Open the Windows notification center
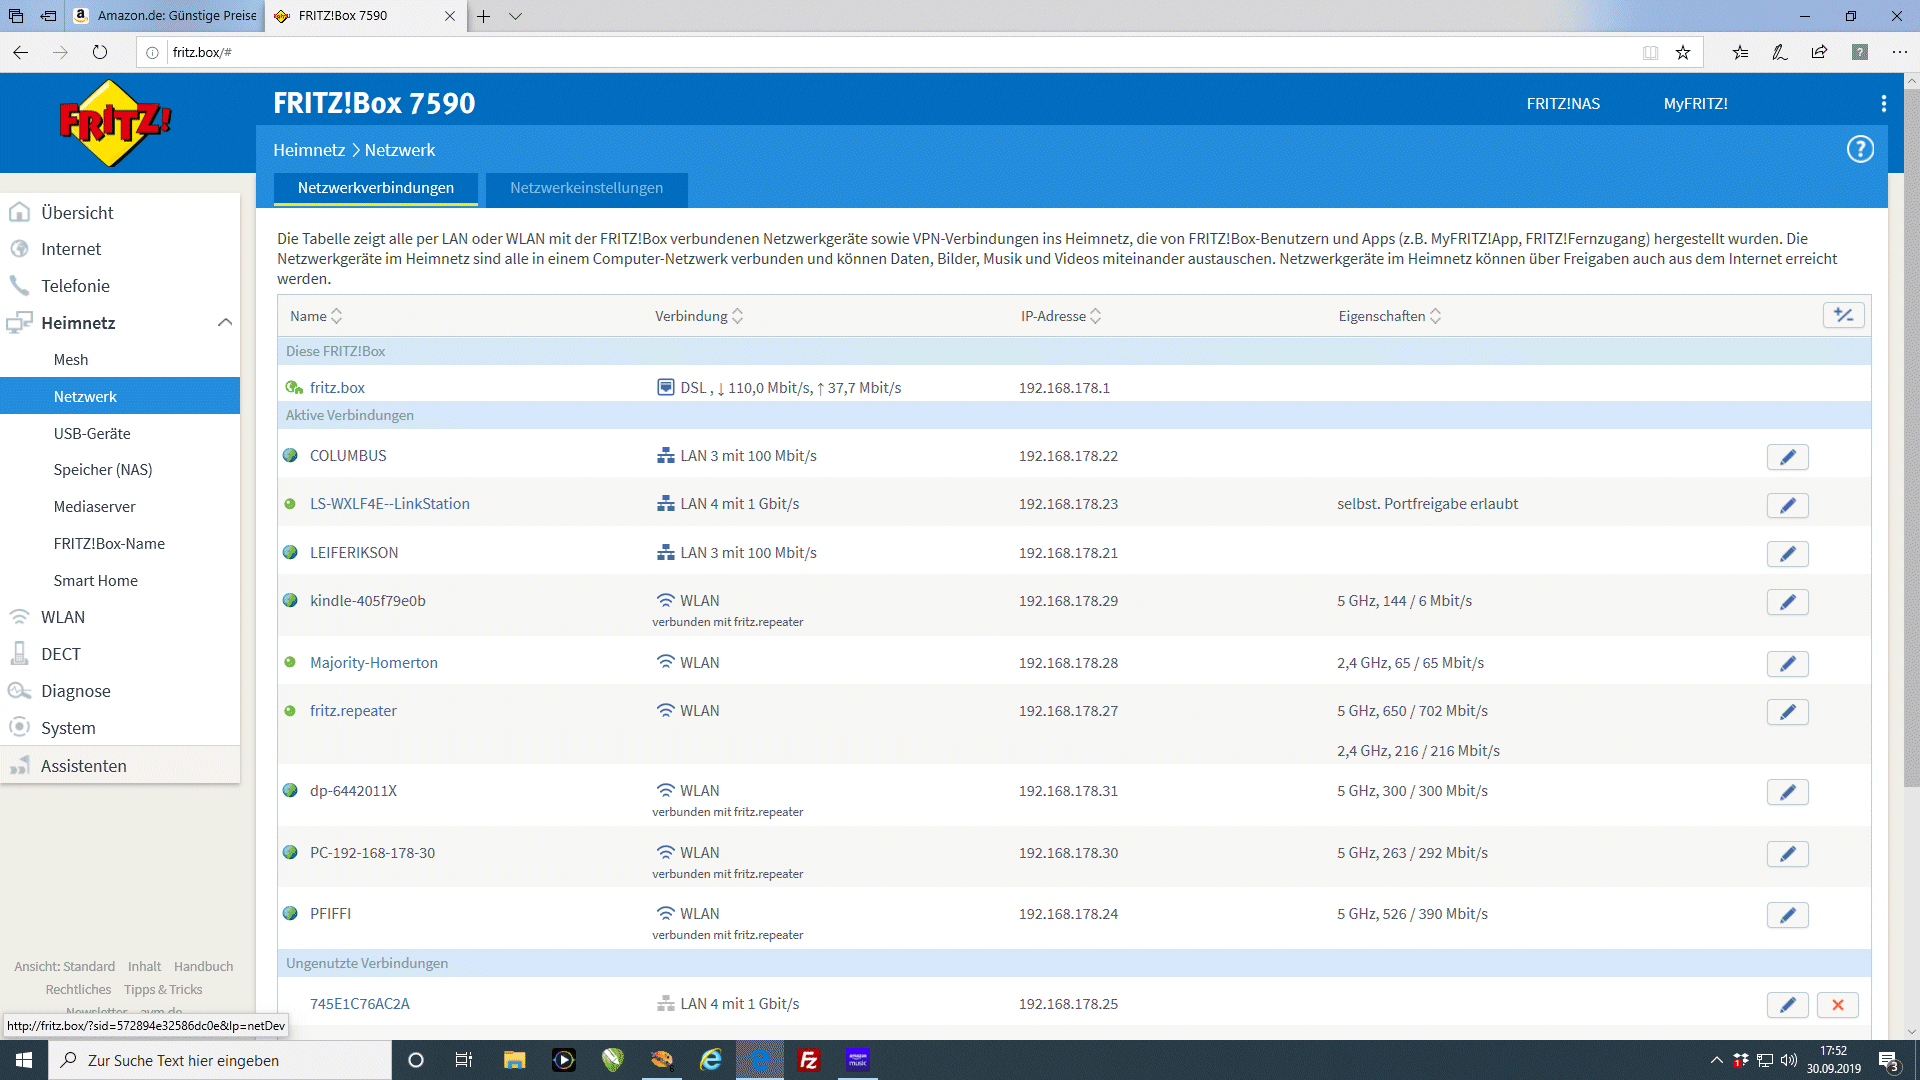1920x1080 pixels. click(x=1889, y=1061)
